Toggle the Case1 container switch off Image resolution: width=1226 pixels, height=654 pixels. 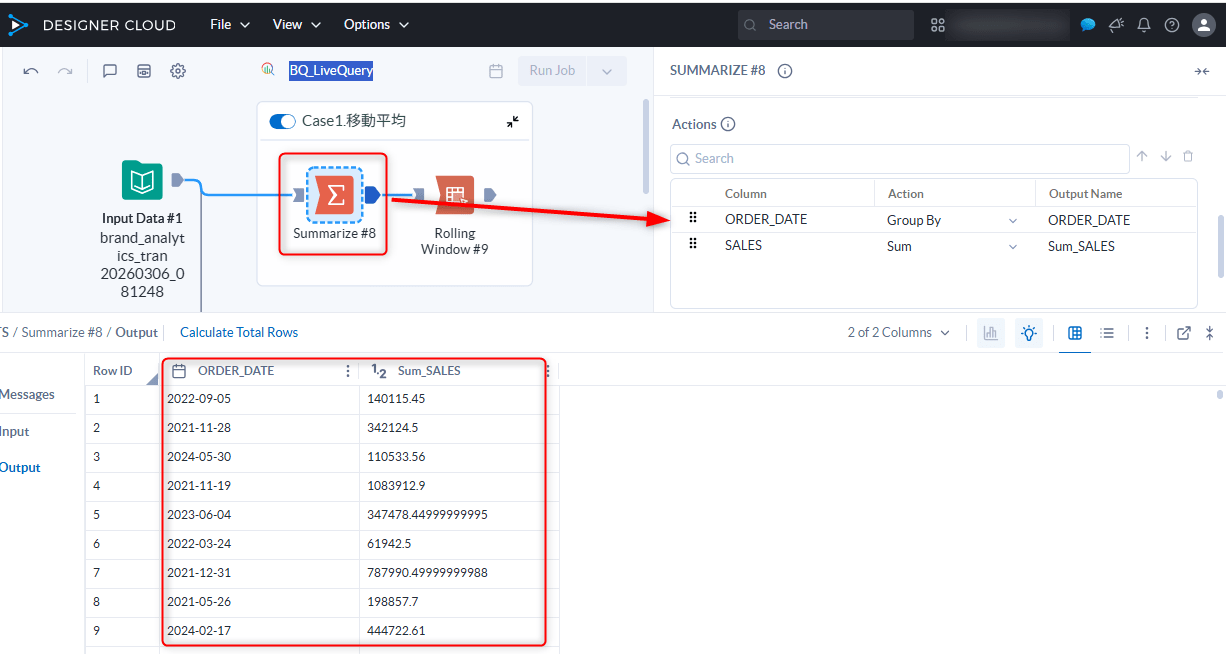(283, 121)
